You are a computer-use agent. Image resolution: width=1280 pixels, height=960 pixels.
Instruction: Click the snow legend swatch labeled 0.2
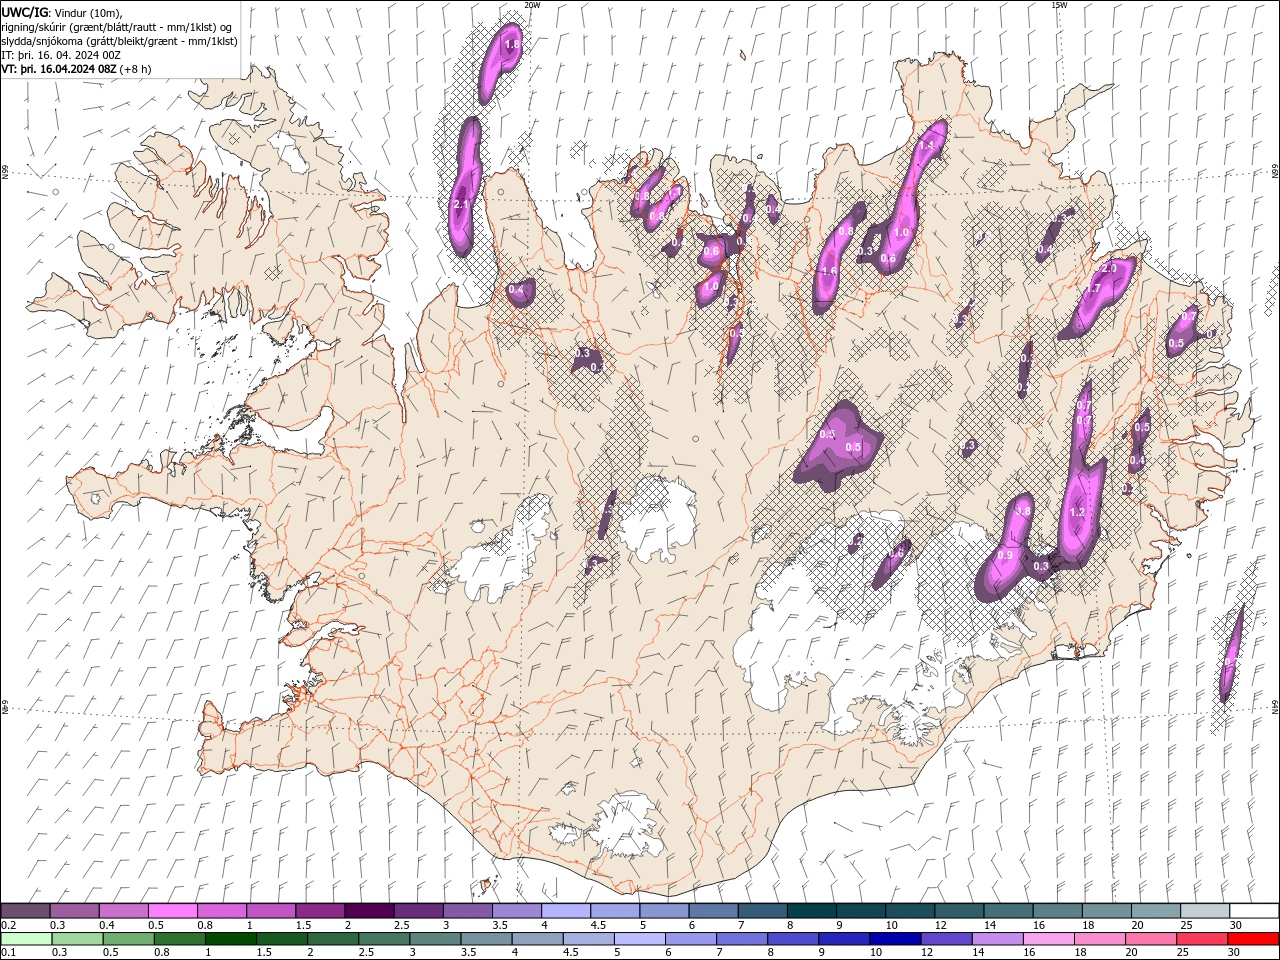pos(25,911)
